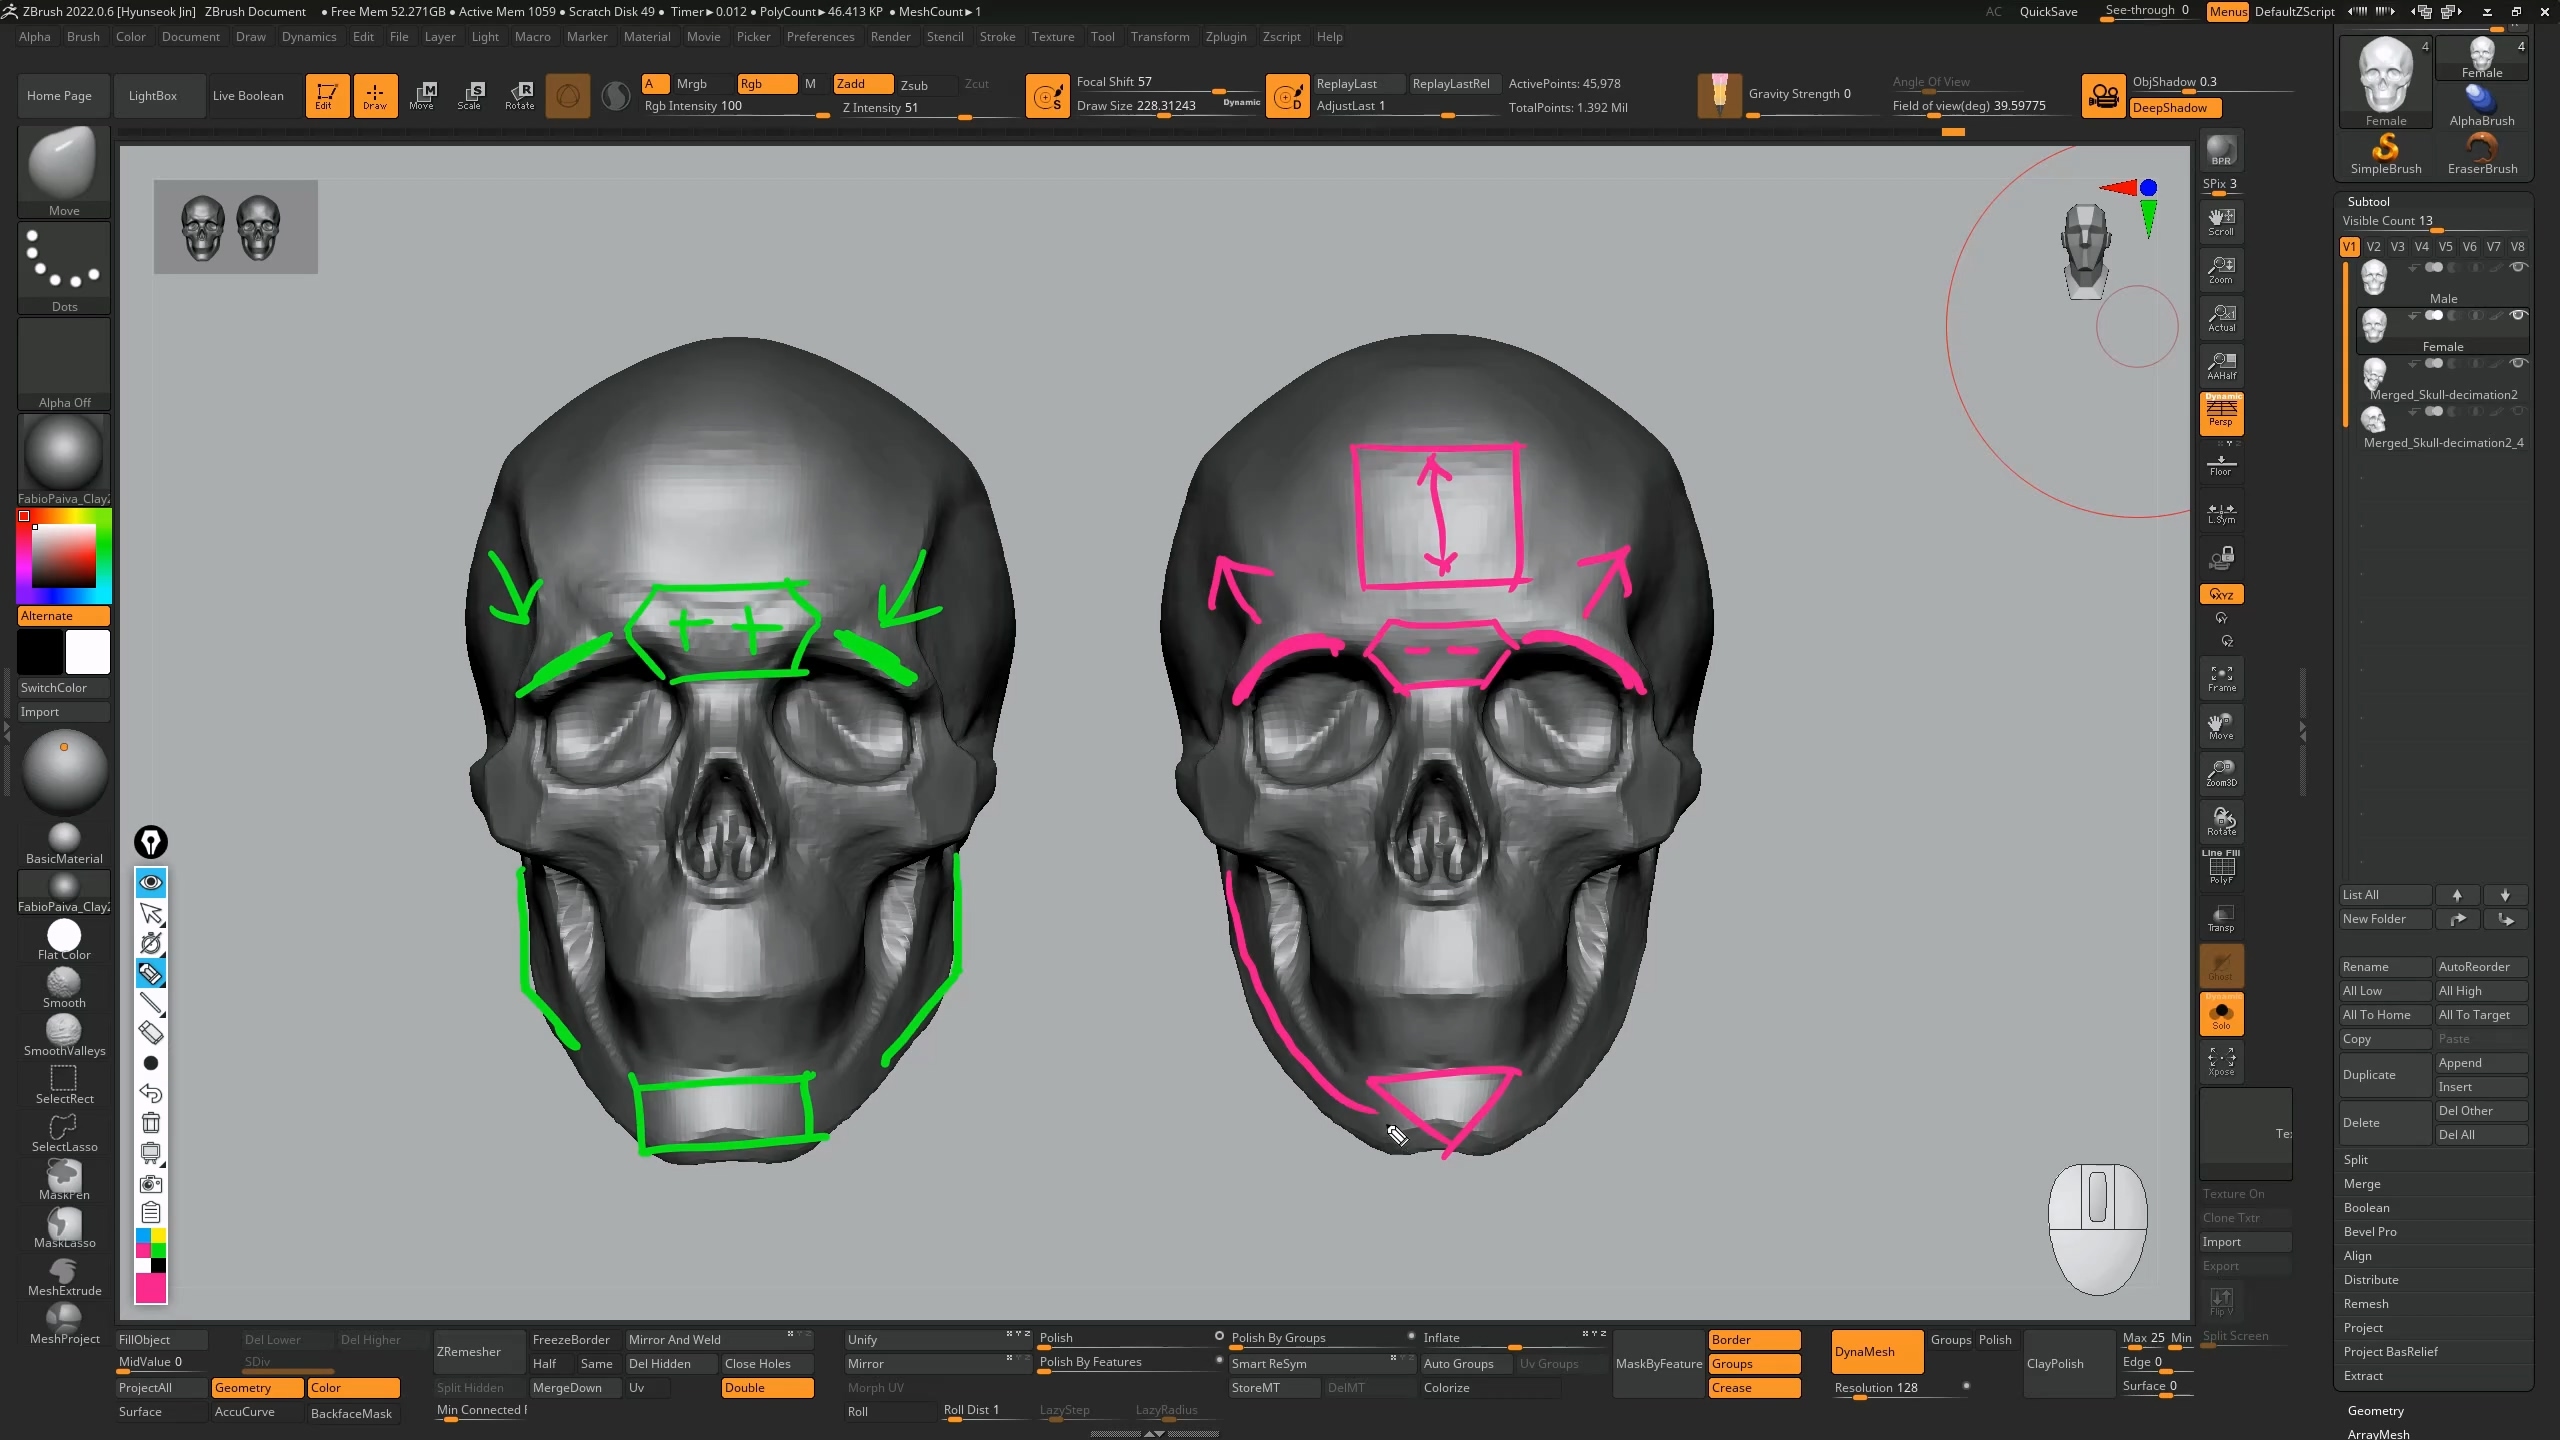The width and height of the screenshot is (2560, 1440).
Task: Select the MaskLasso brush
Action: click(x=64, y=1226)
